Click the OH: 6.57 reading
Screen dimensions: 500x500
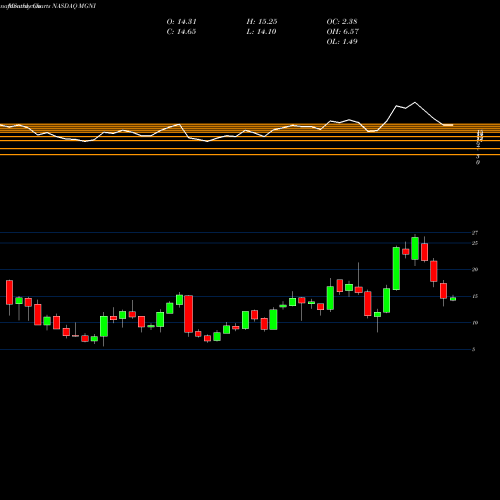coord(343,32)
